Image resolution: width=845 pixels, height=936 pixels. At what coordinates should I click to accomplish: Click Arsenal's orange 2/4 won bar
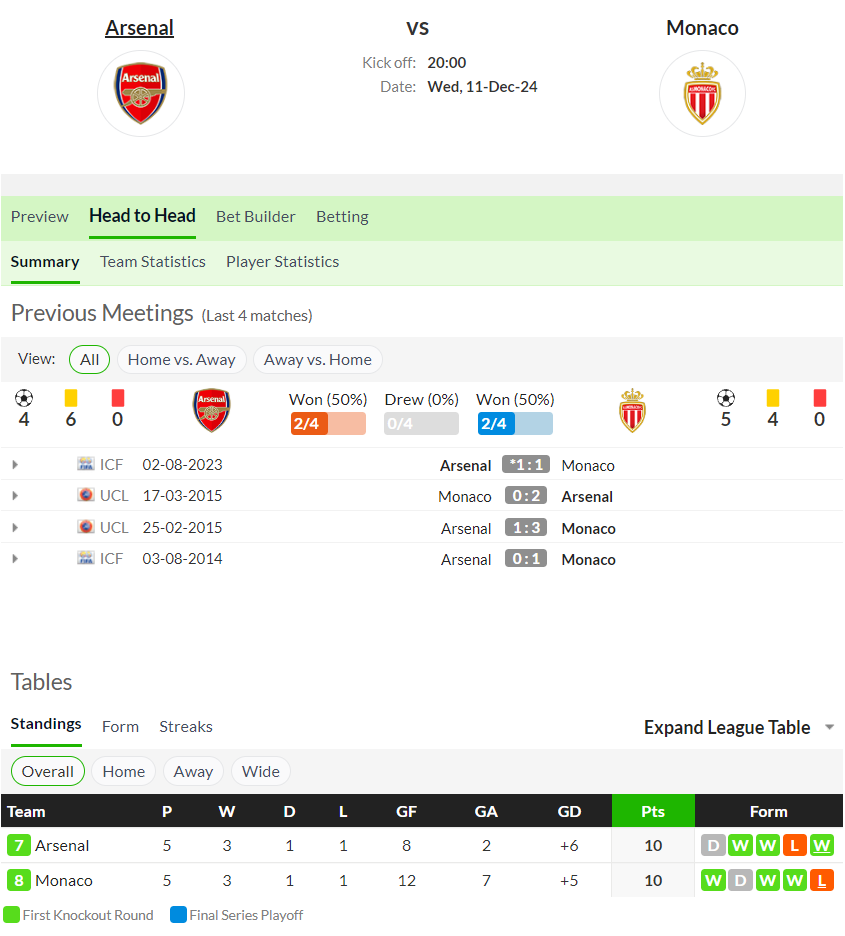click(x=328, y=423)
